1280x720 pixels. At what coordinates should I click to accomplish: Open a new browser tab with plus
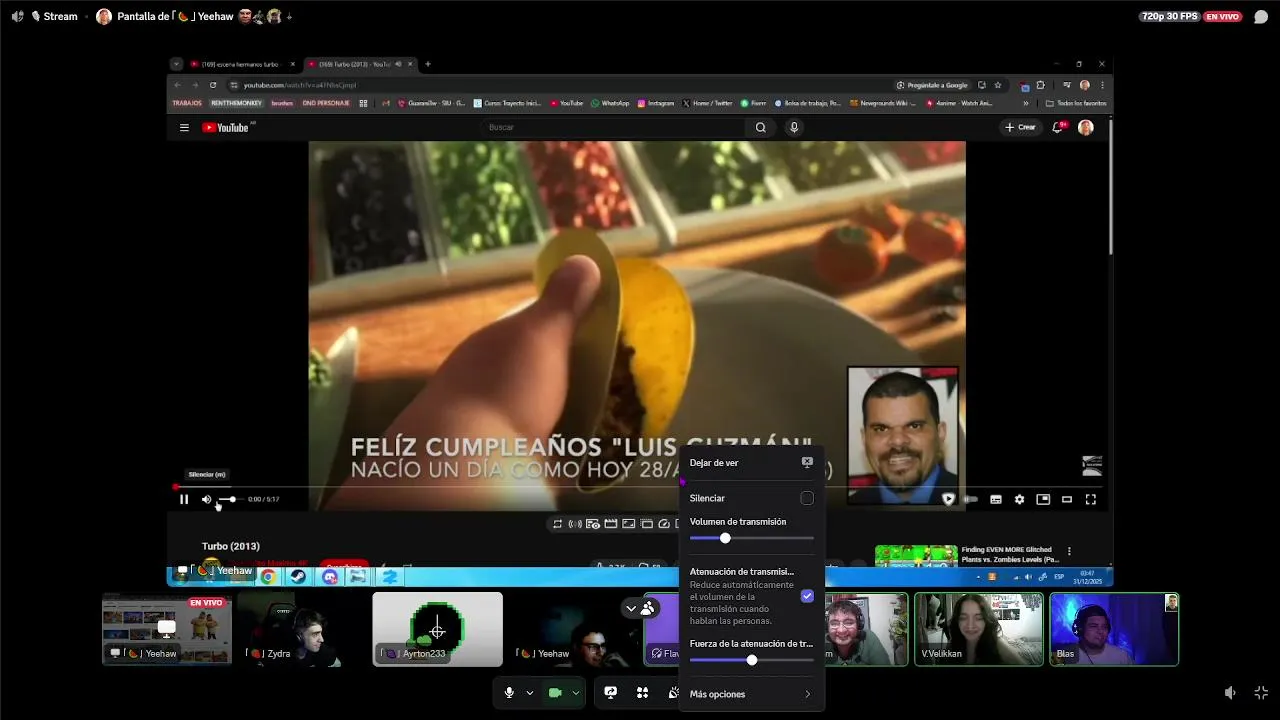click(x=428, y=64)
